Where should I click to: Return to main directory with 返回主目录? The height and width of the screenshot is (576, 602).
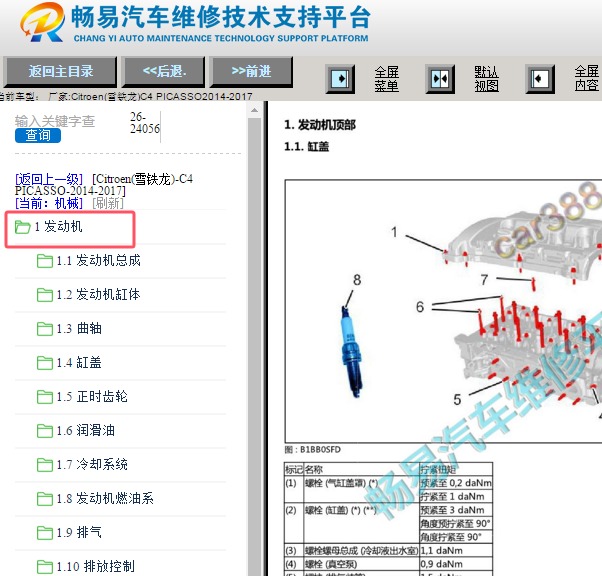[60, 72]
